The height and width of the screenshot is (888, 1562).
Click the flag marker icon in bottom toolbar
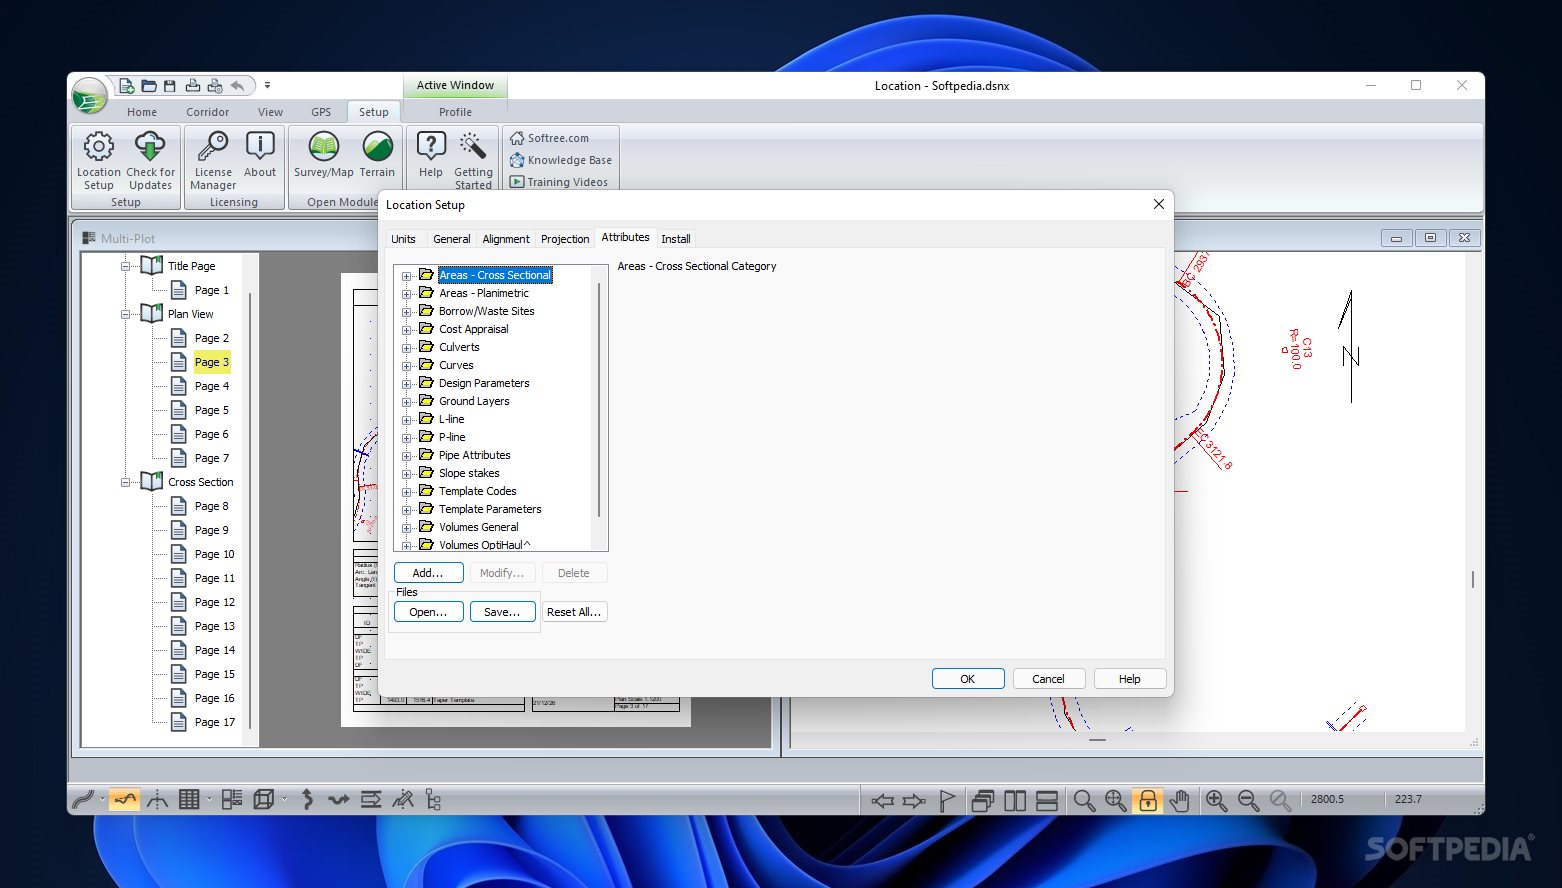[947, 800]
